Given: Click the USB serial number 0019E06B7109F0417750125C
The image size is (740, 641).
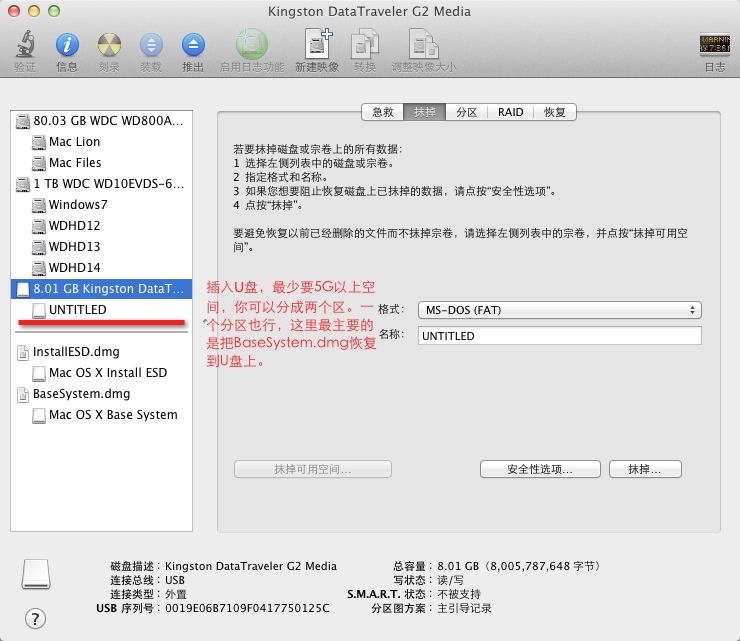Looking at the screenshot, I should [247, 608].
